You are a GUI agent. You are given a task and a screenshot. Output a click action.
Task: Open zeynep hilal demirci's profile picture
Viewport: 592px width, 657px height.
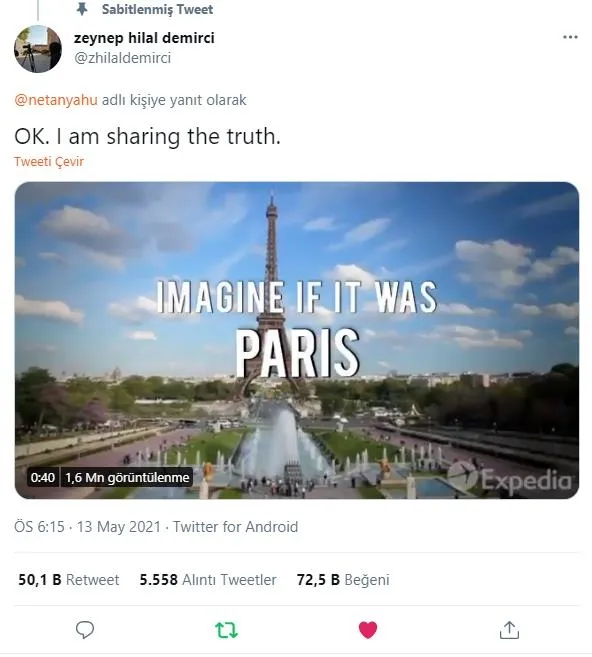pos(38,49)
